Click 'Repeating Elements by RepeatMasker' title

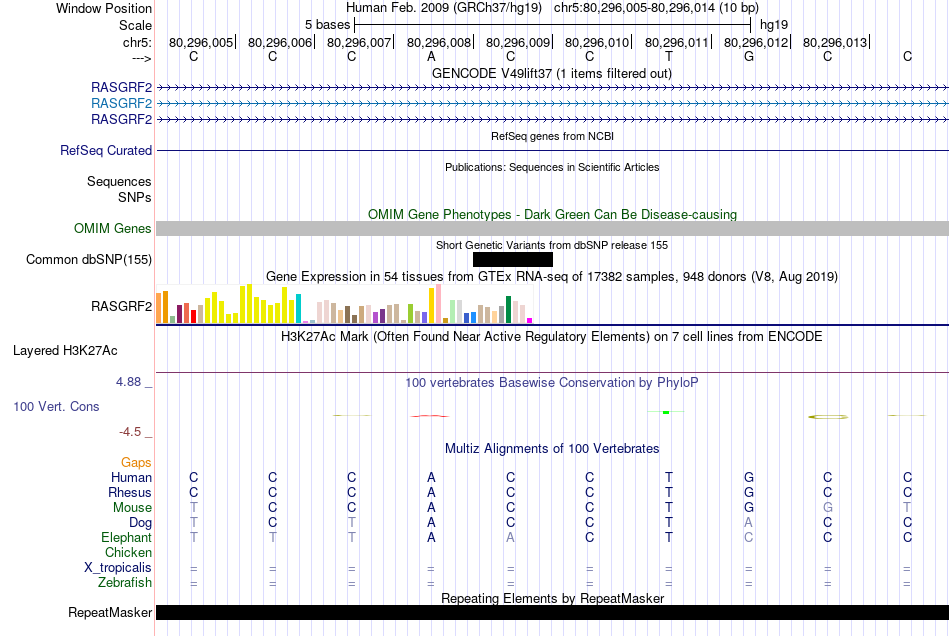point(552,598)
